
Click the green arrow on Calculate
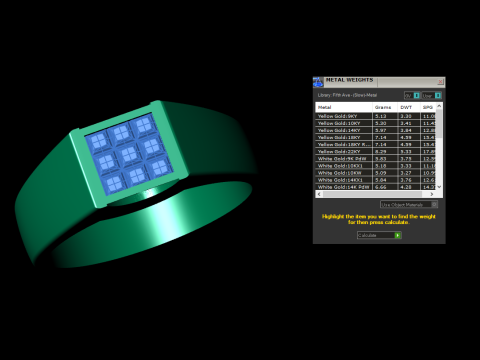pyautogui.click(x=398, y=235)
